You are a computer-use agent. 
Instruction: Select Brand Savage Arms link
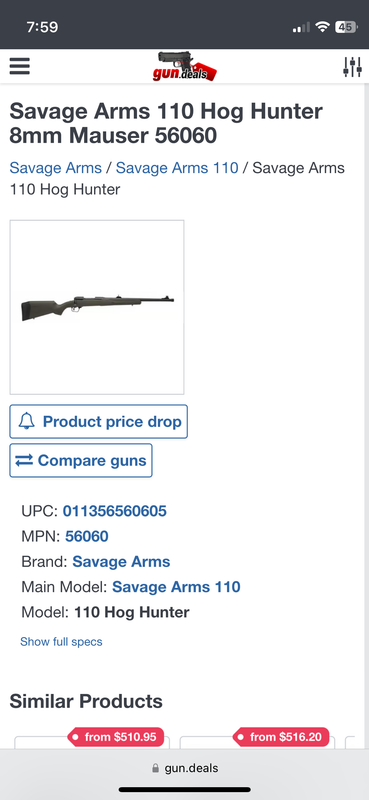click(121, 562)
